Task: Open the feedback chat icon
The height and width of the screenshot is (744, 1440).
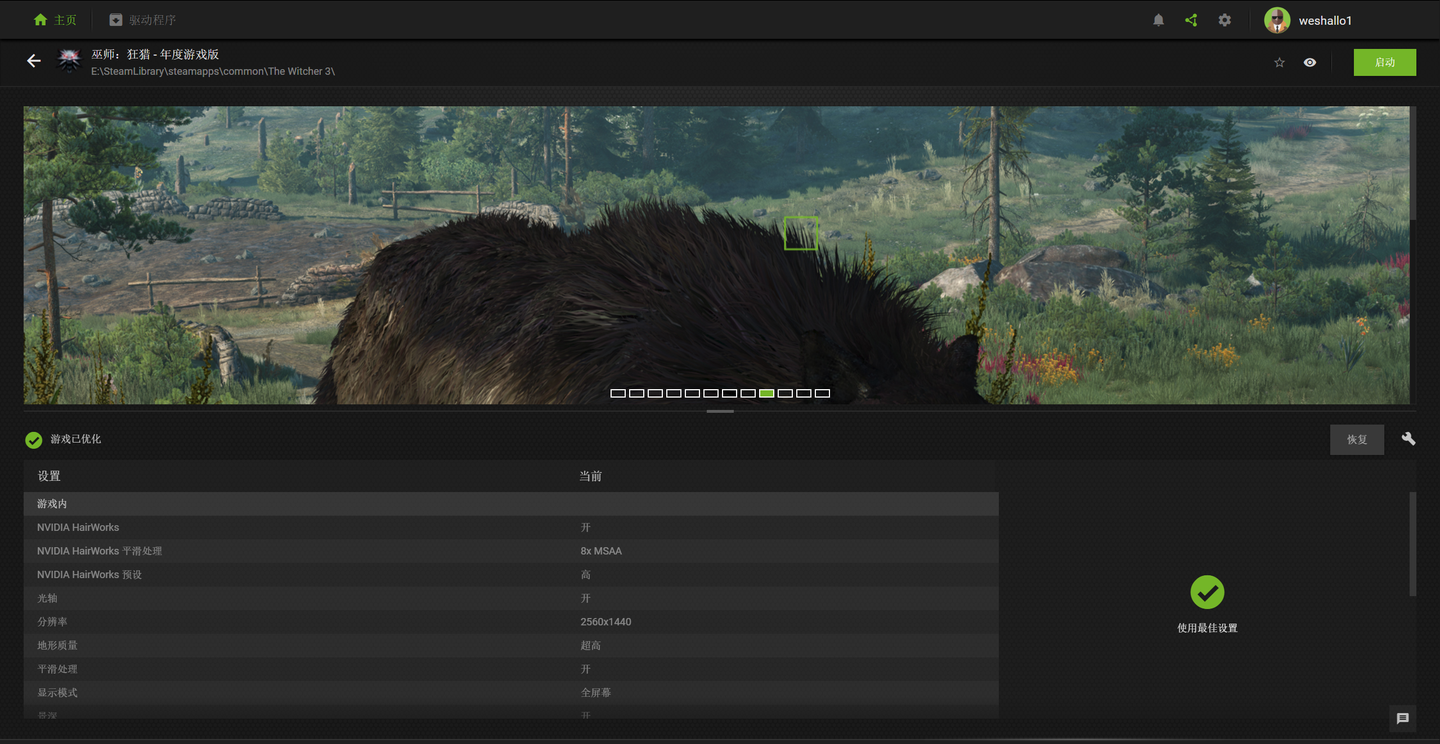Action: click(x=1402, y=718)
